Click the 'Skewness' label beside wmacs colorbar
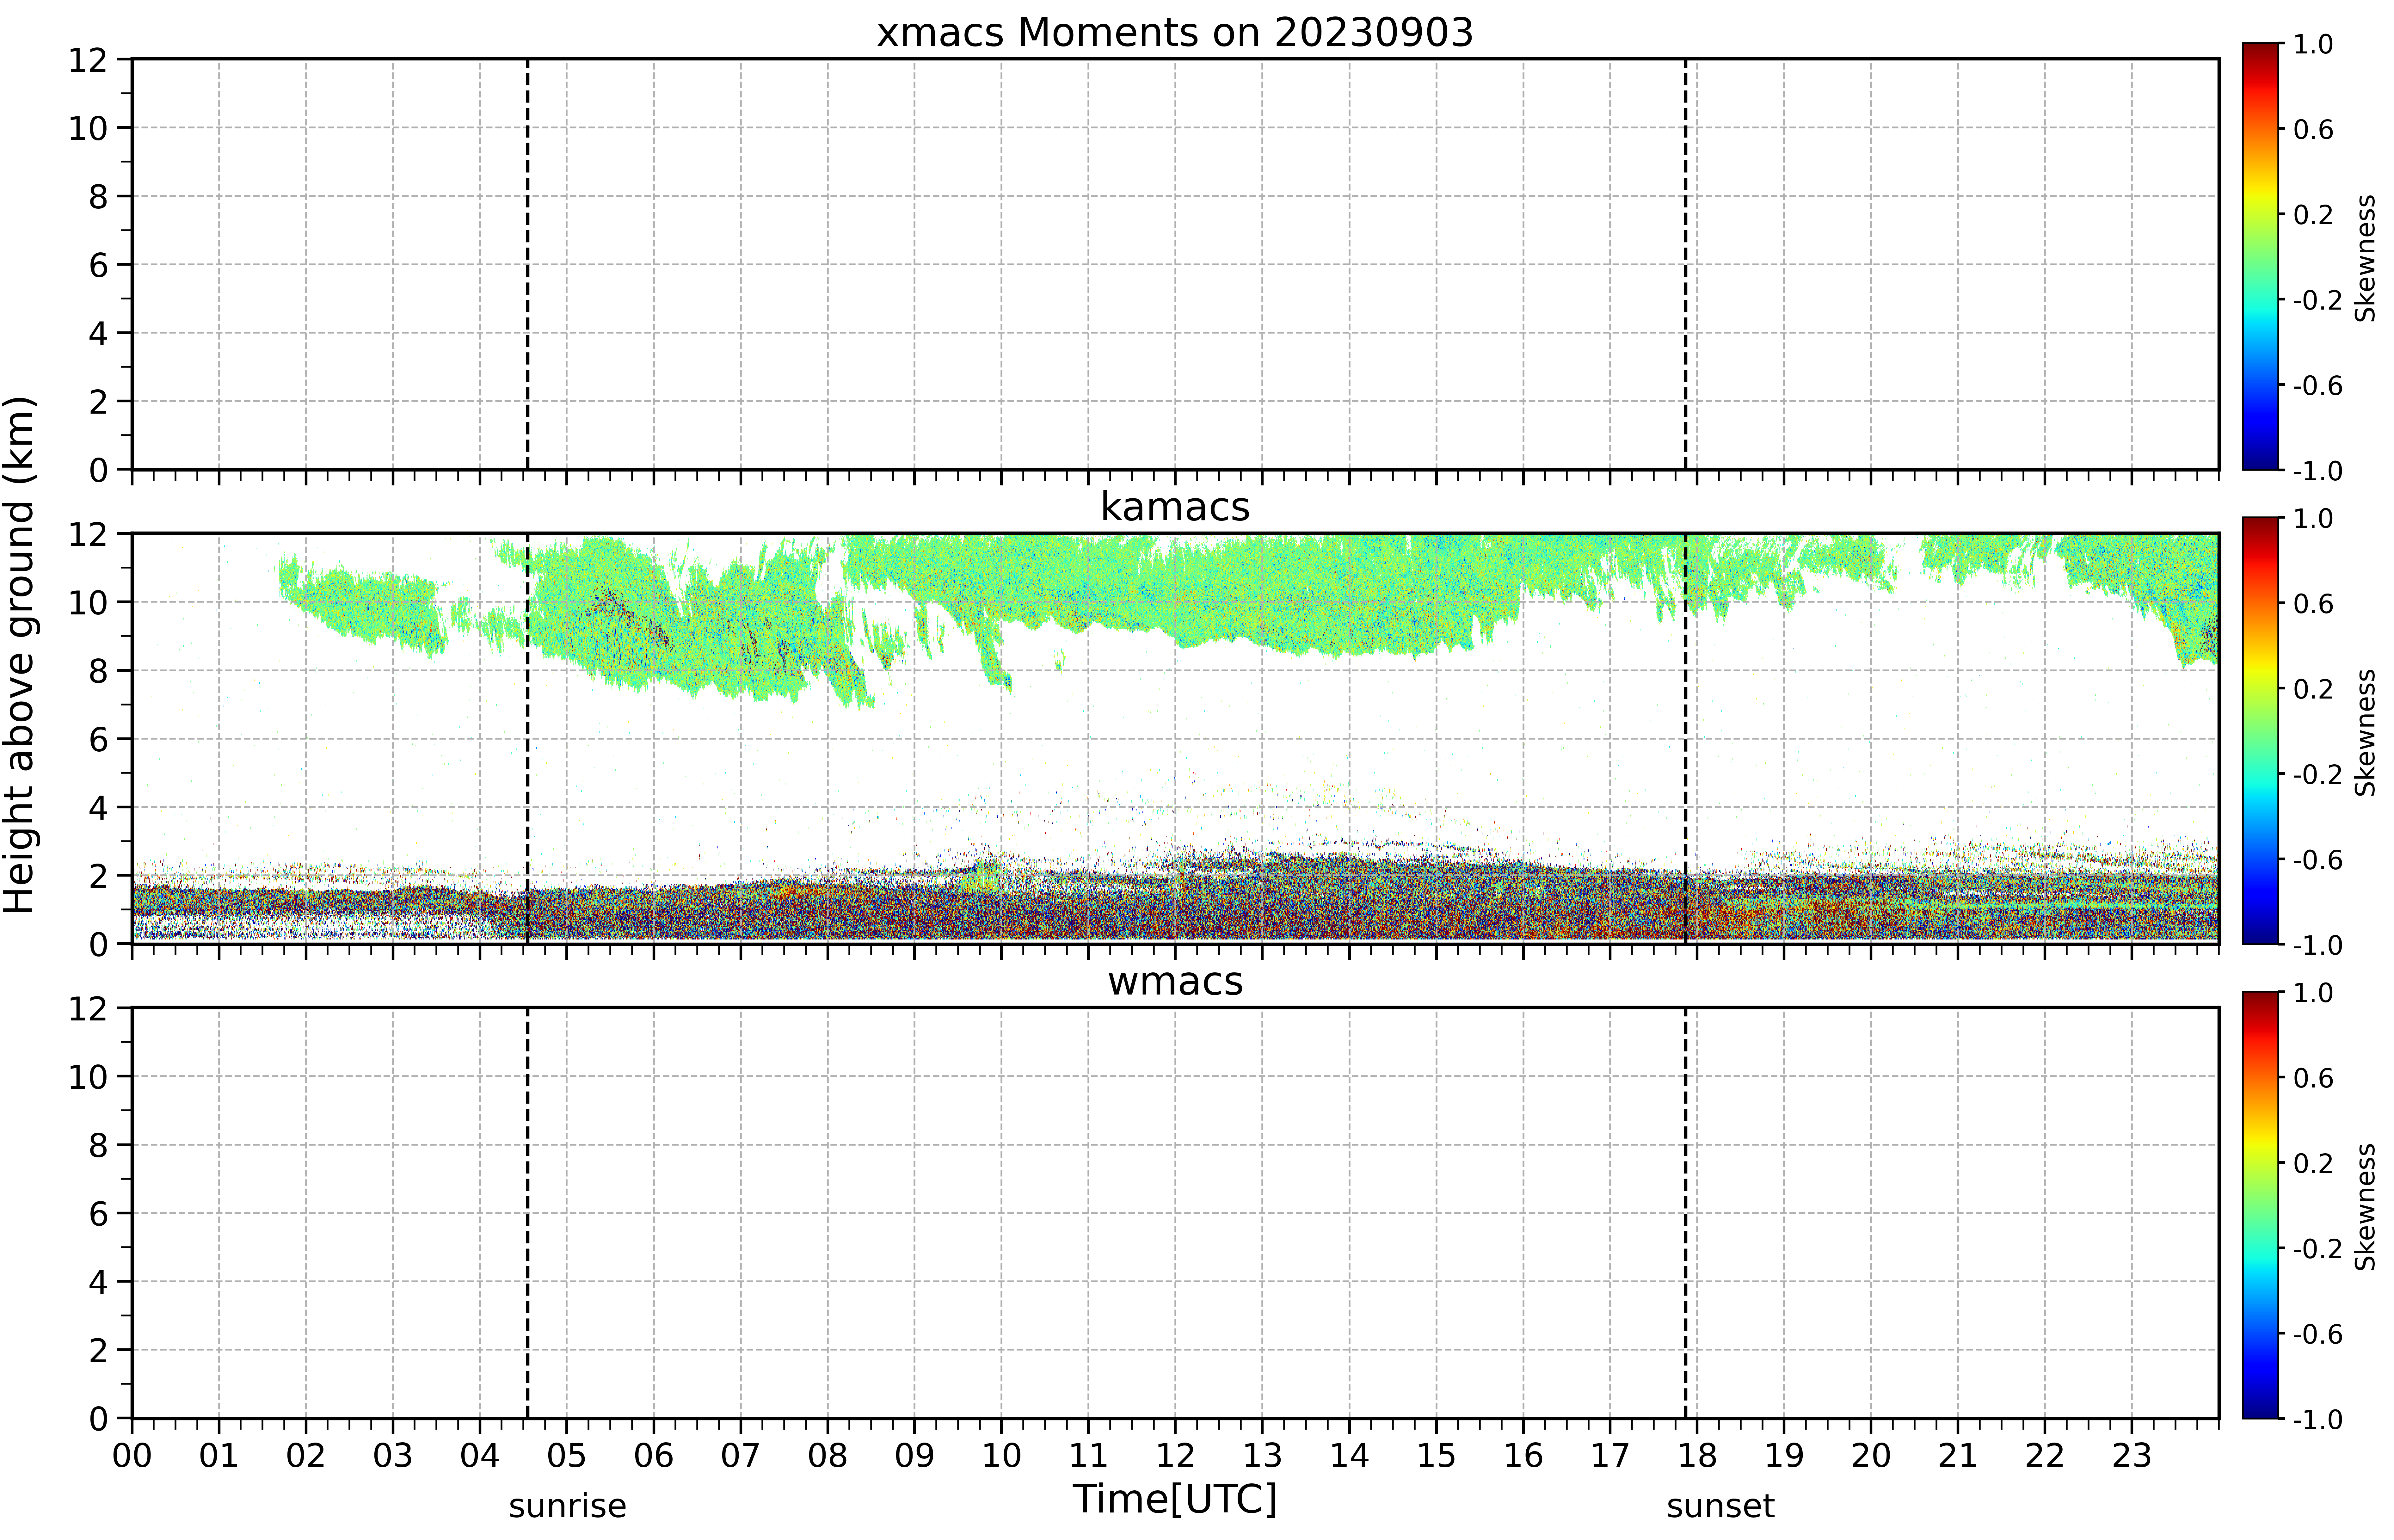The height and width of the screenshot is (1540, 2394). 2365,1207
